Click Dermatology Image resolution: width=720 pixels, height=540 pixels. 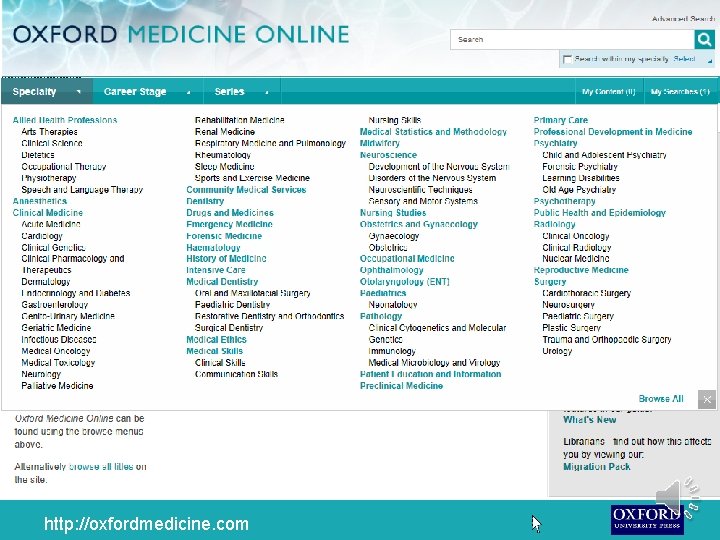(45, 281)
